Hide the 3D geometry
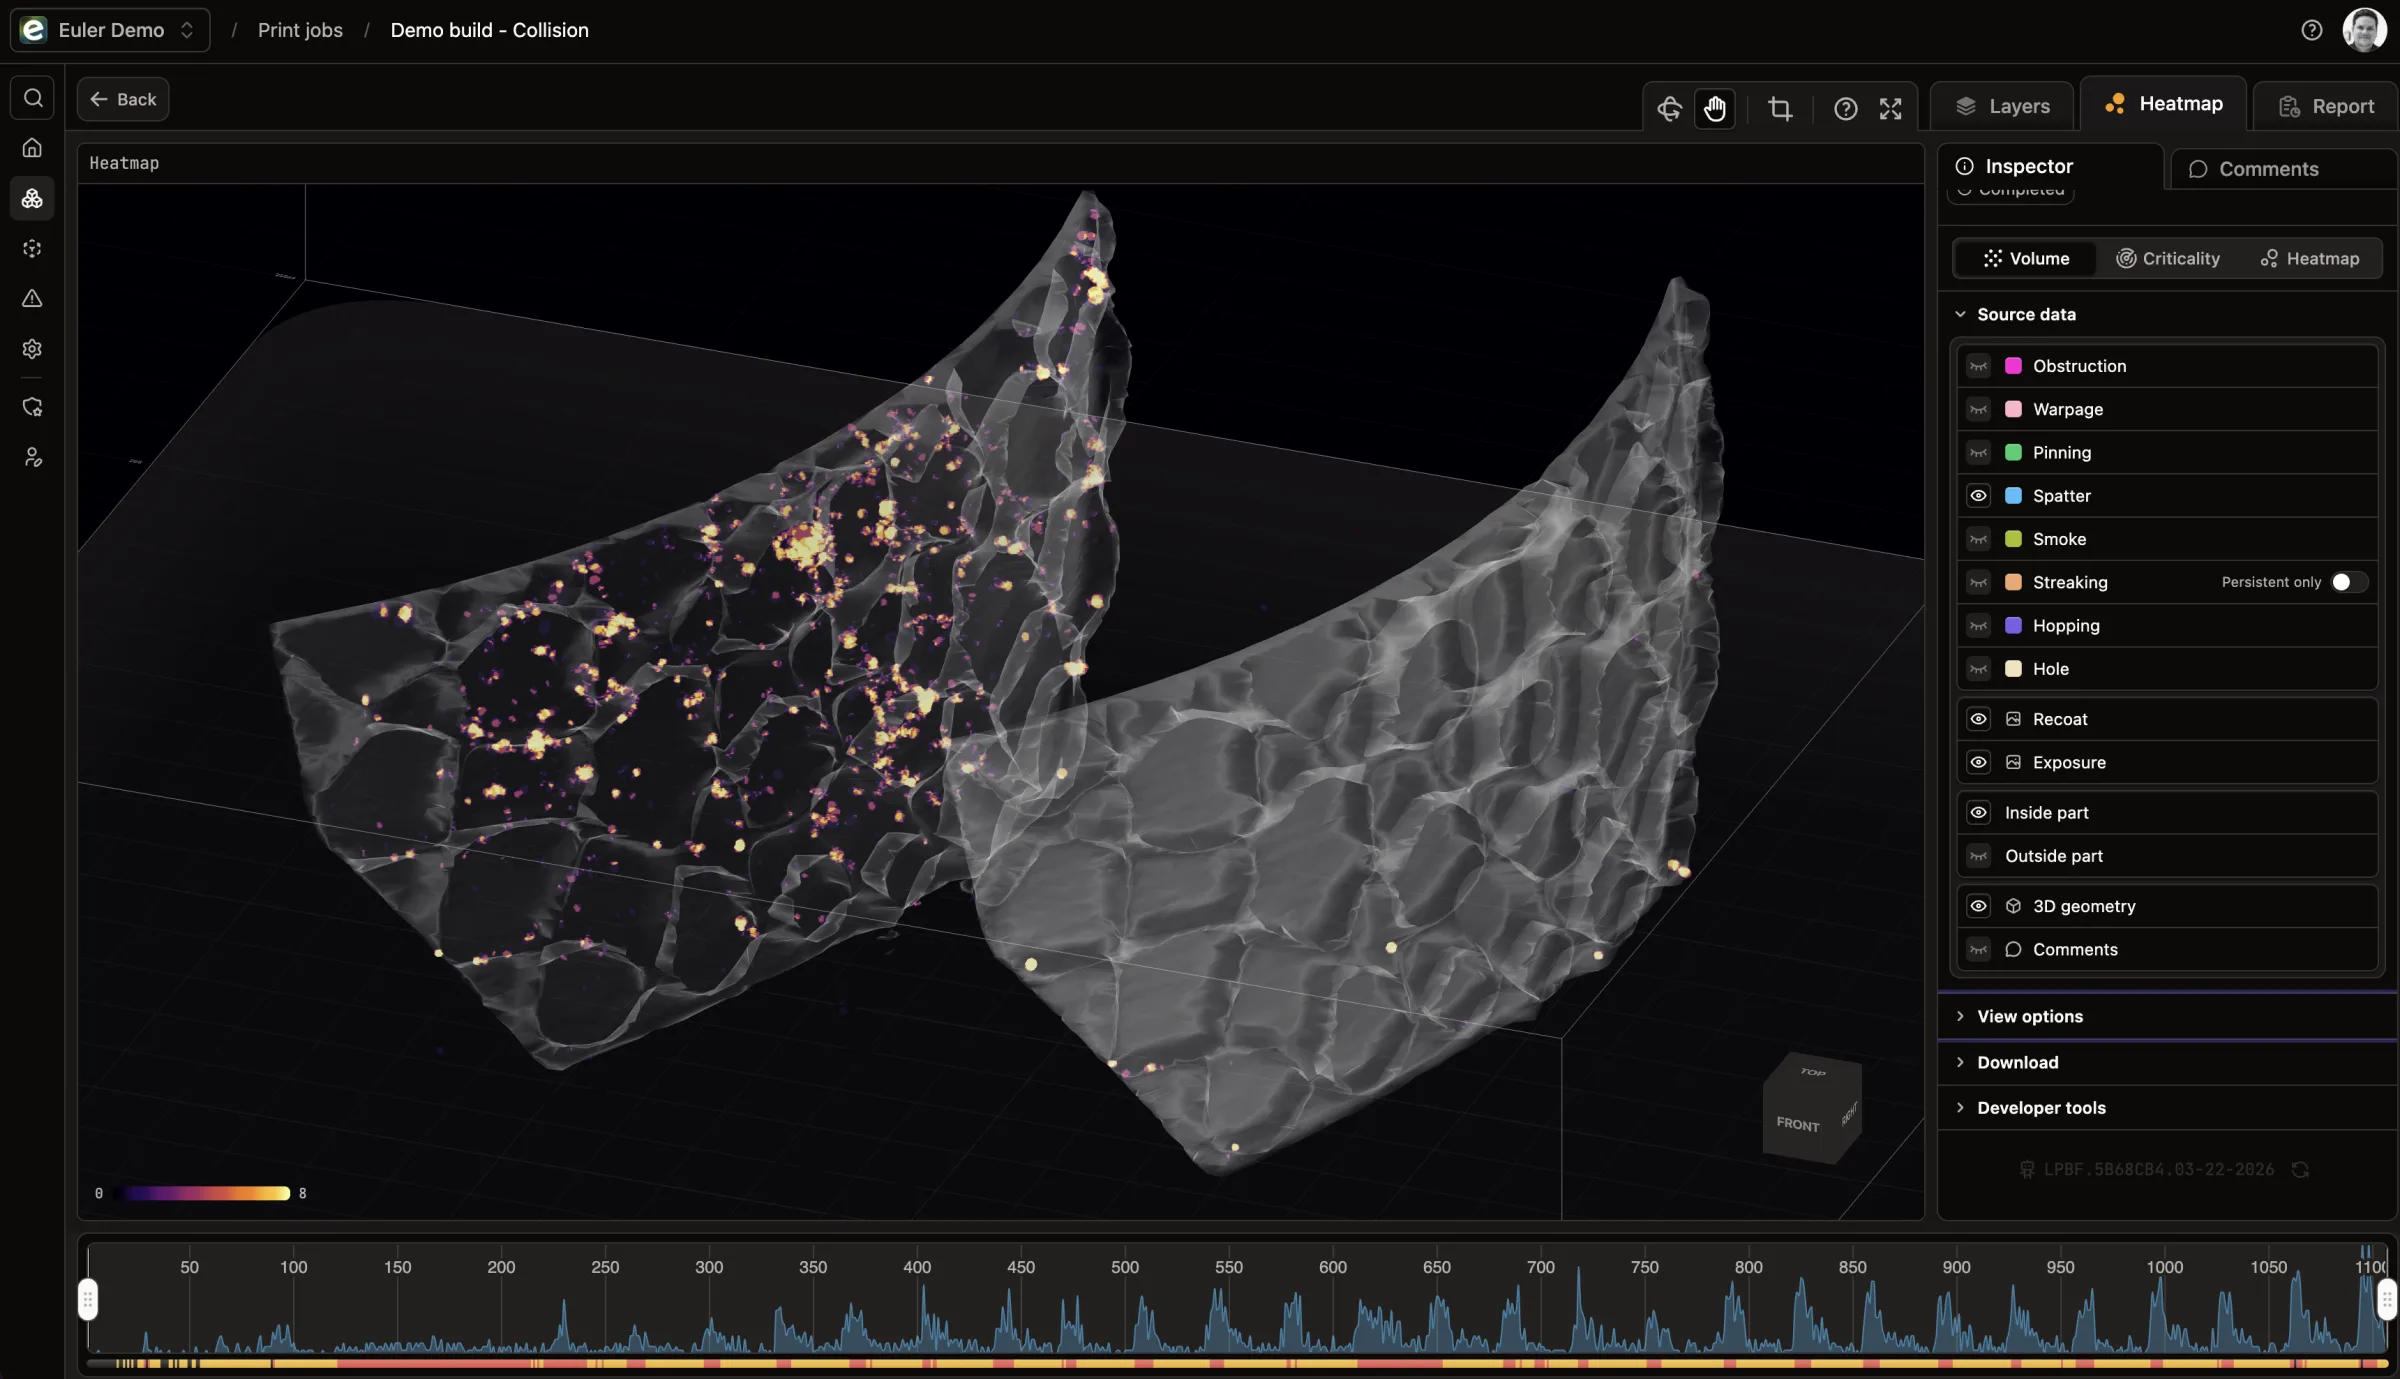 1978,906
